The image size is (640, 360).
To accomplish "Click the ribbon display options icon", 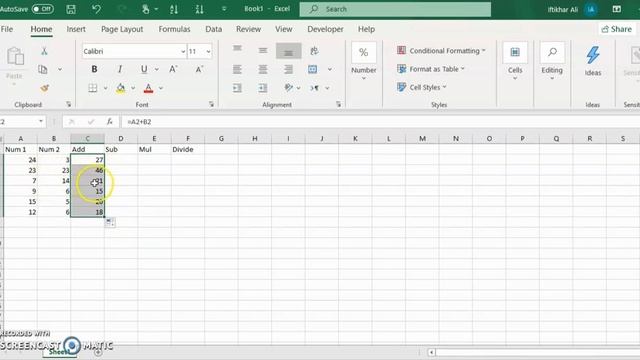I will [617, 9].
